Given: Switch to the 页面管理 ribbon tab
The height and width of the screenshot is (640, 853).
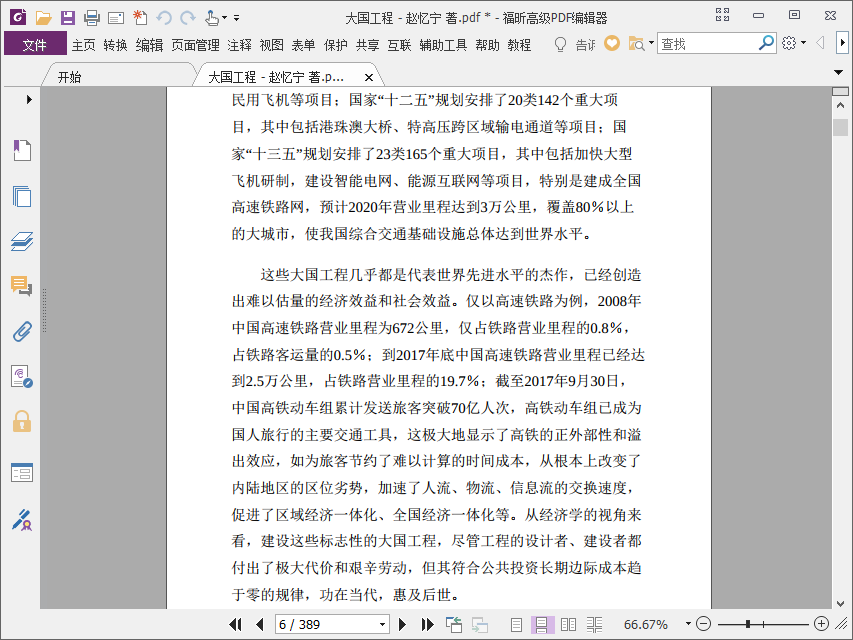Looking at the screenshot, I should tap(195, 45).
